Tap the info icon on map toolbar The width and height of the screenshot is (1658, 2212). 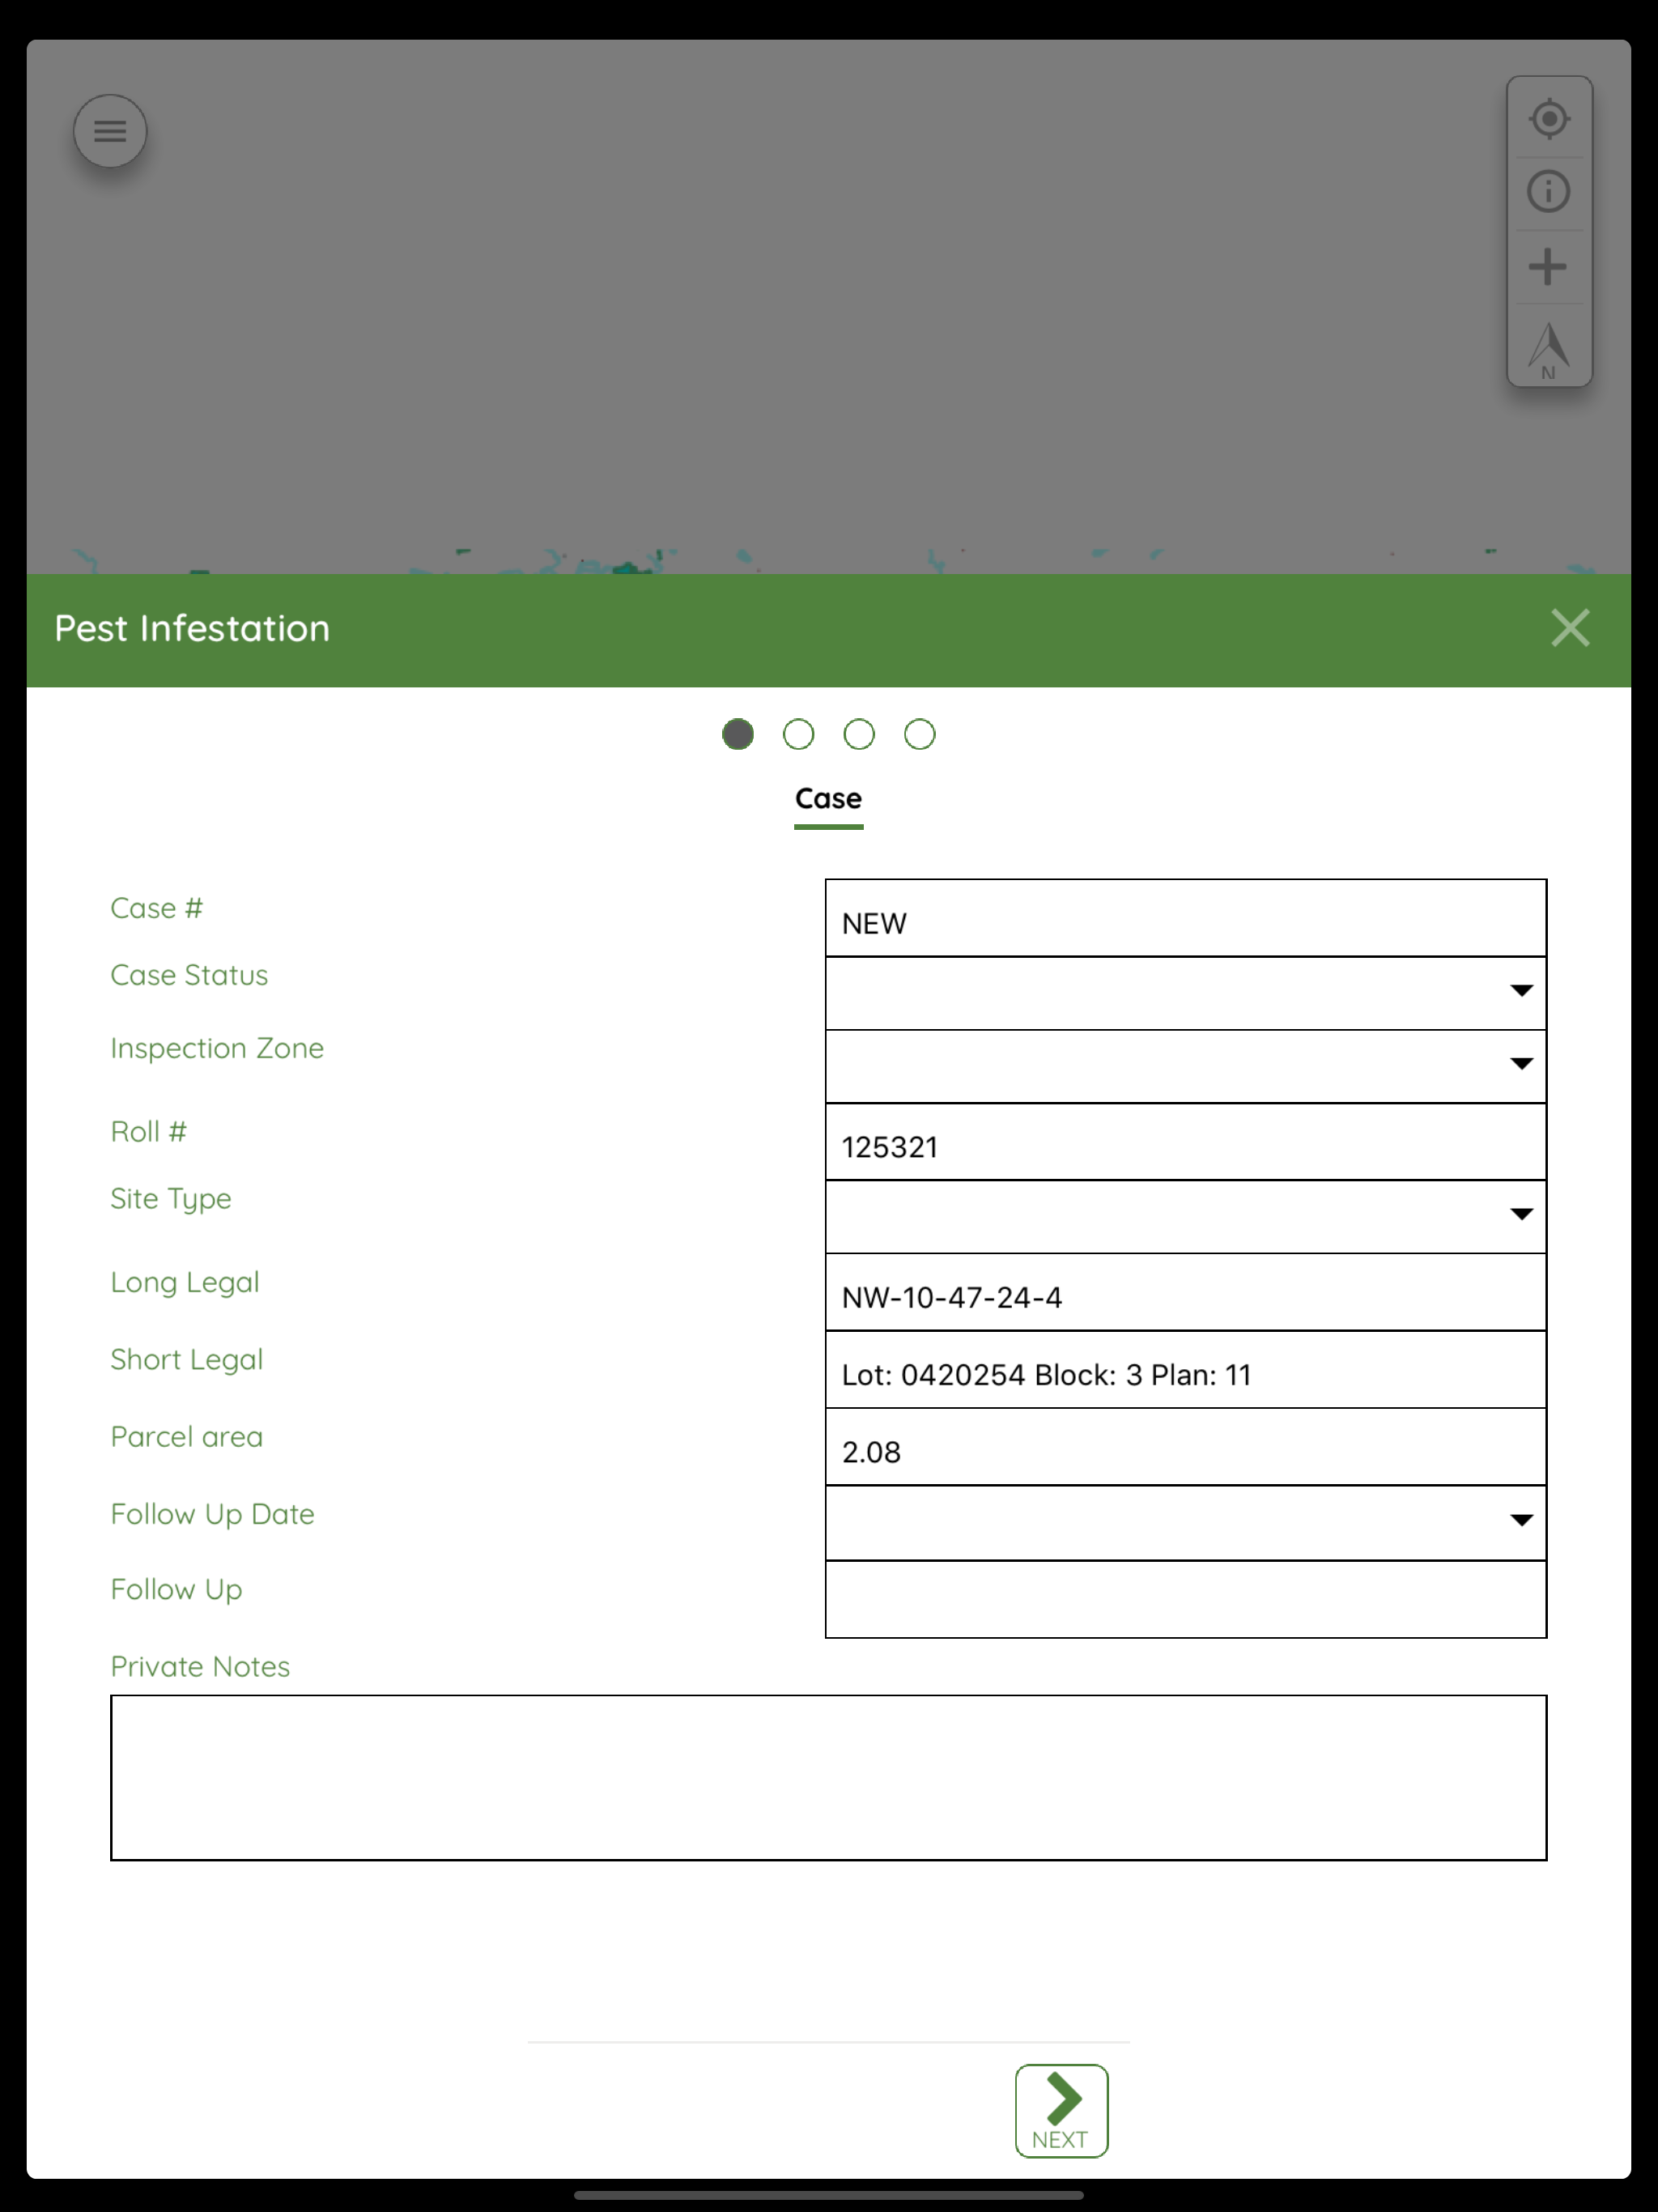coord(1549,191)
